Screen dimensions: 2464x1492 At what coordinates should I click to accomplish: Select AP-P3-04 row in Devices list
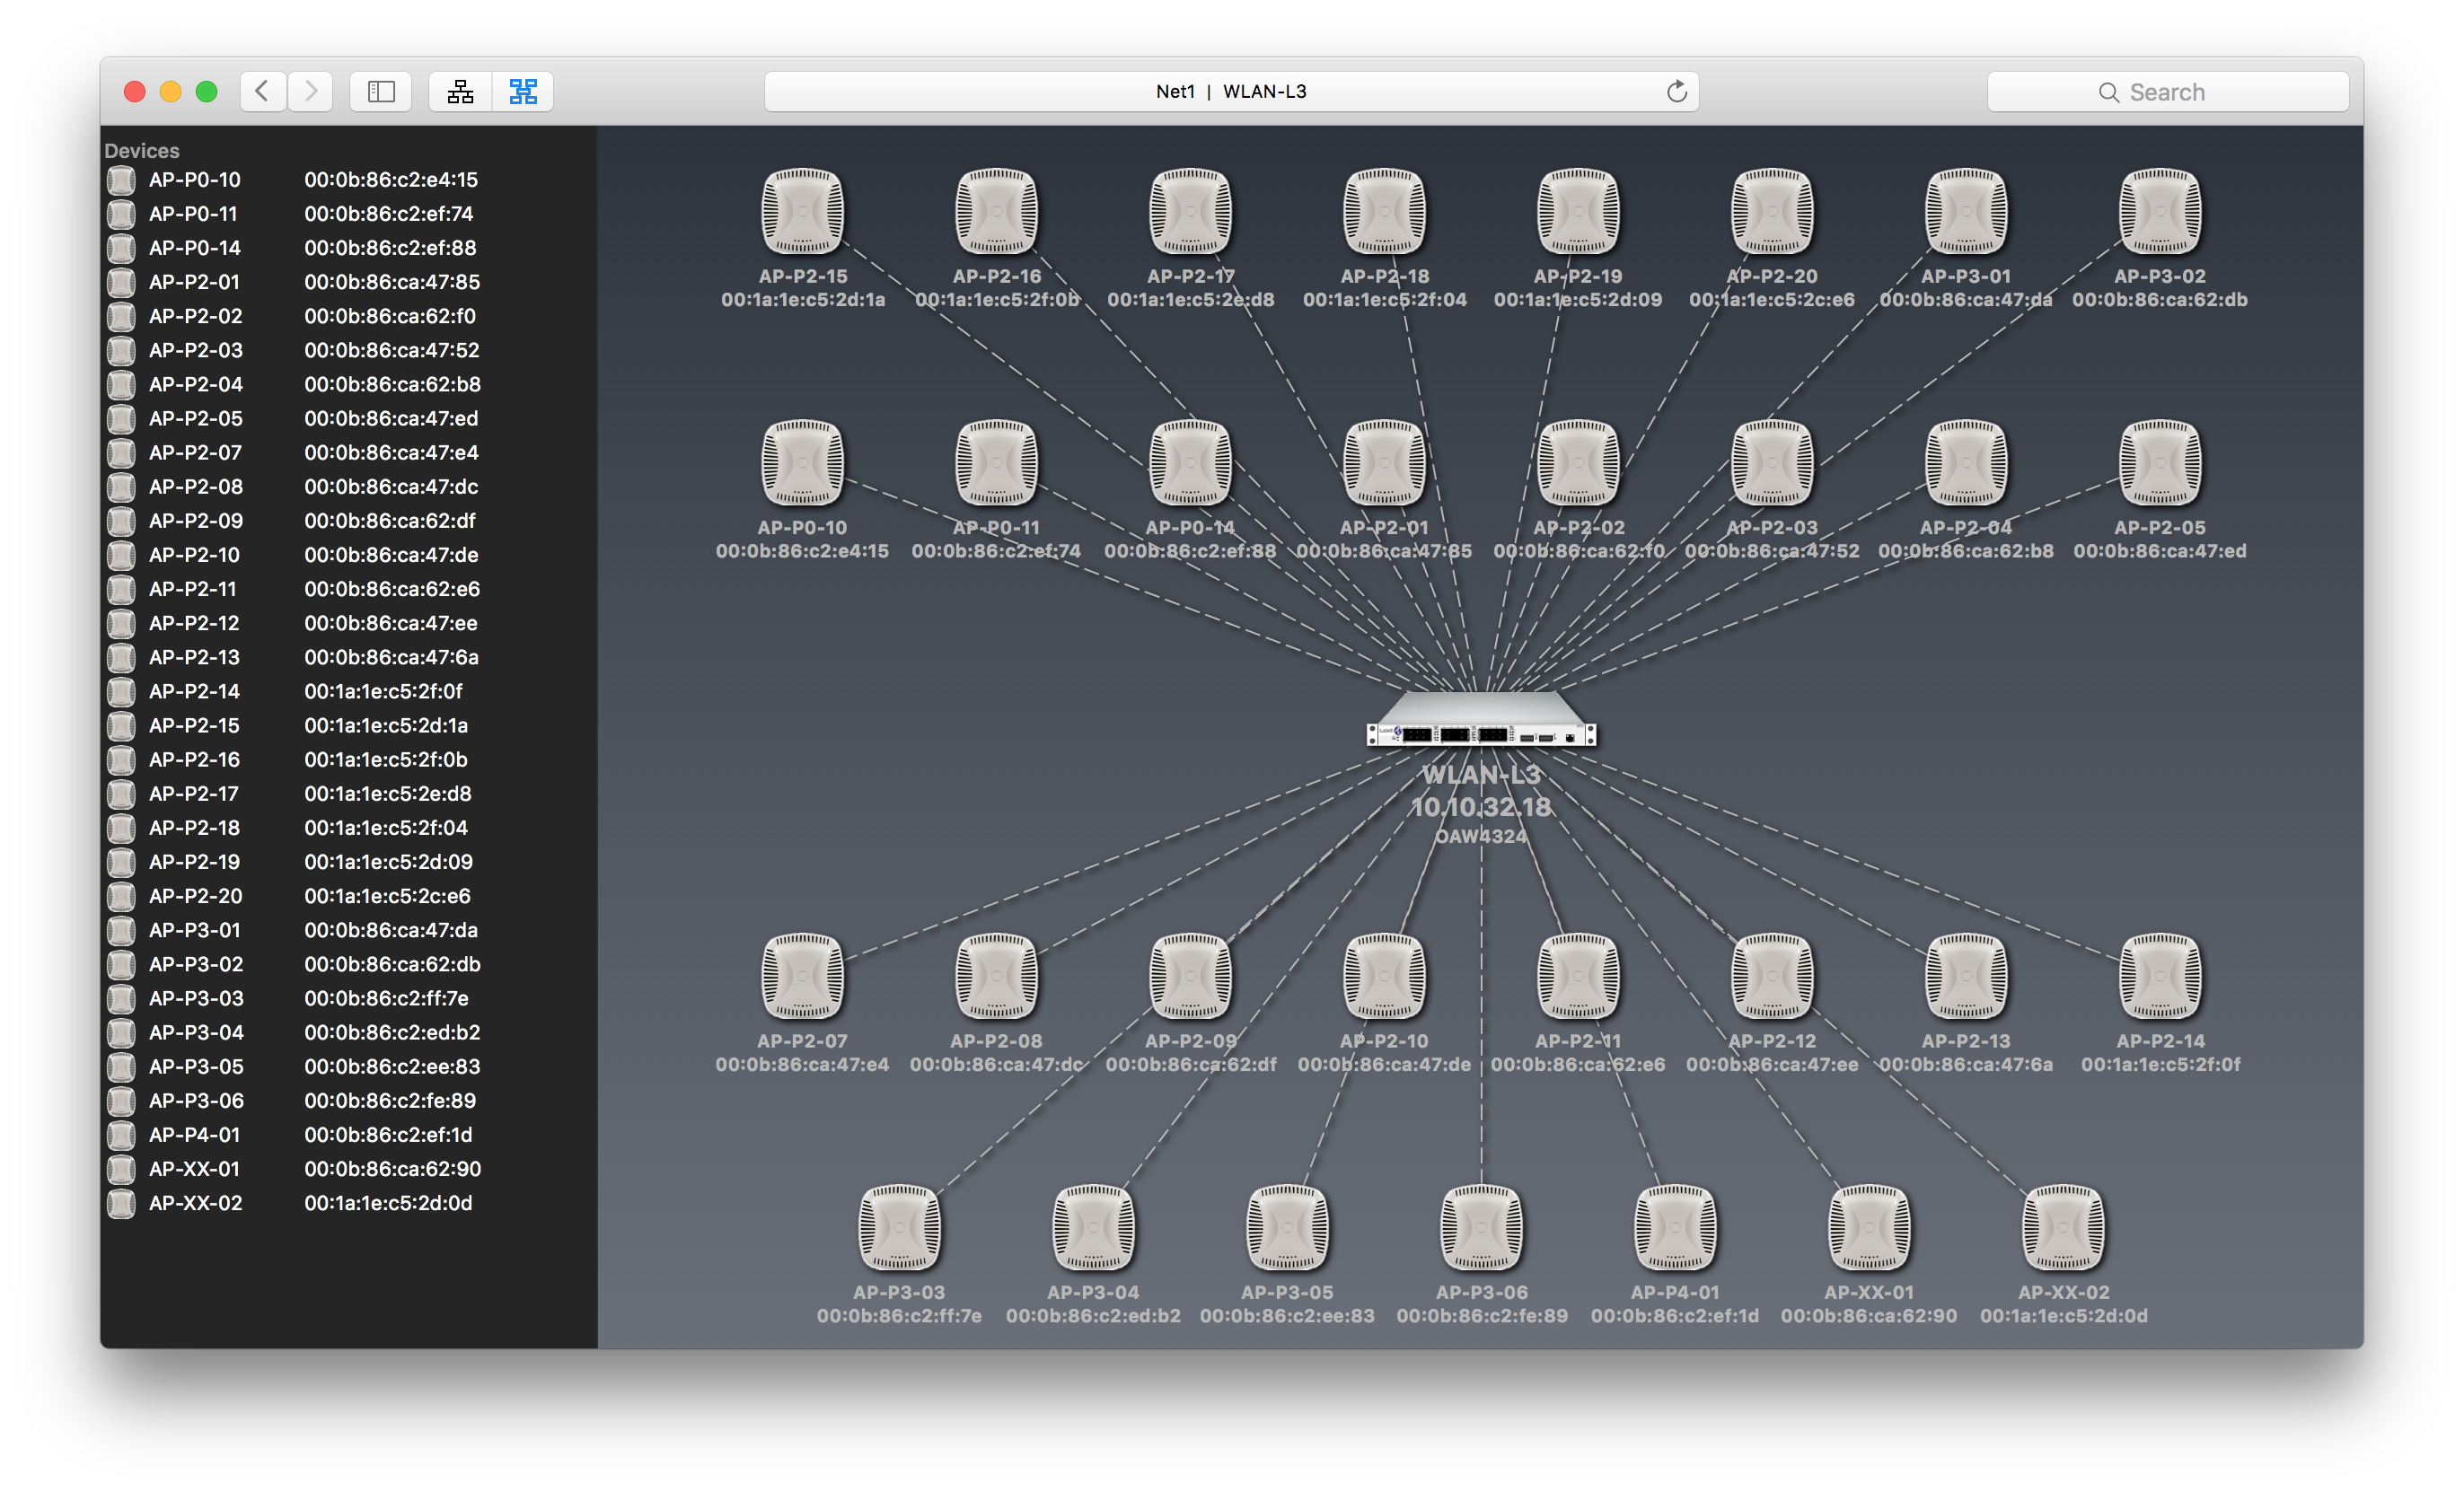195,1032
